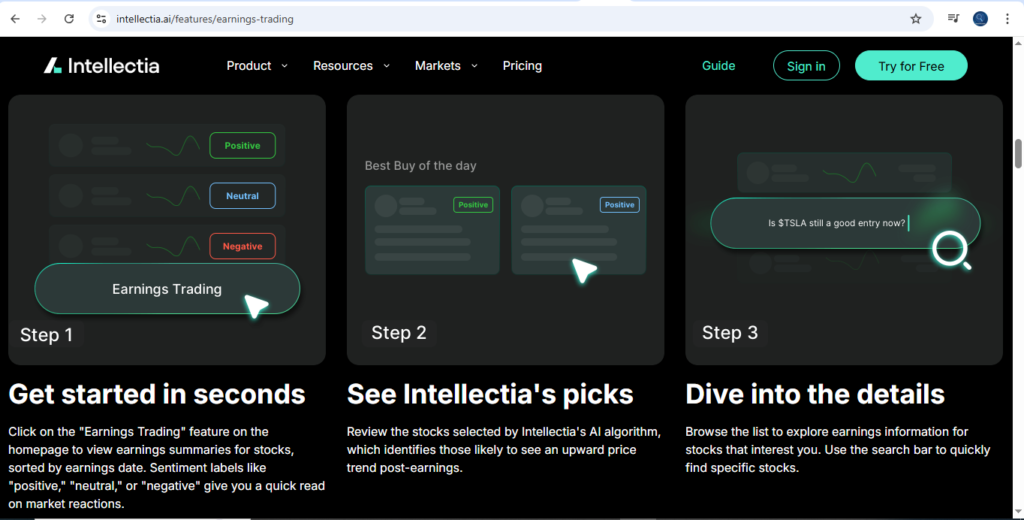Click the Step 3 illustration card
1024x520 pixels.
point(844,230)
